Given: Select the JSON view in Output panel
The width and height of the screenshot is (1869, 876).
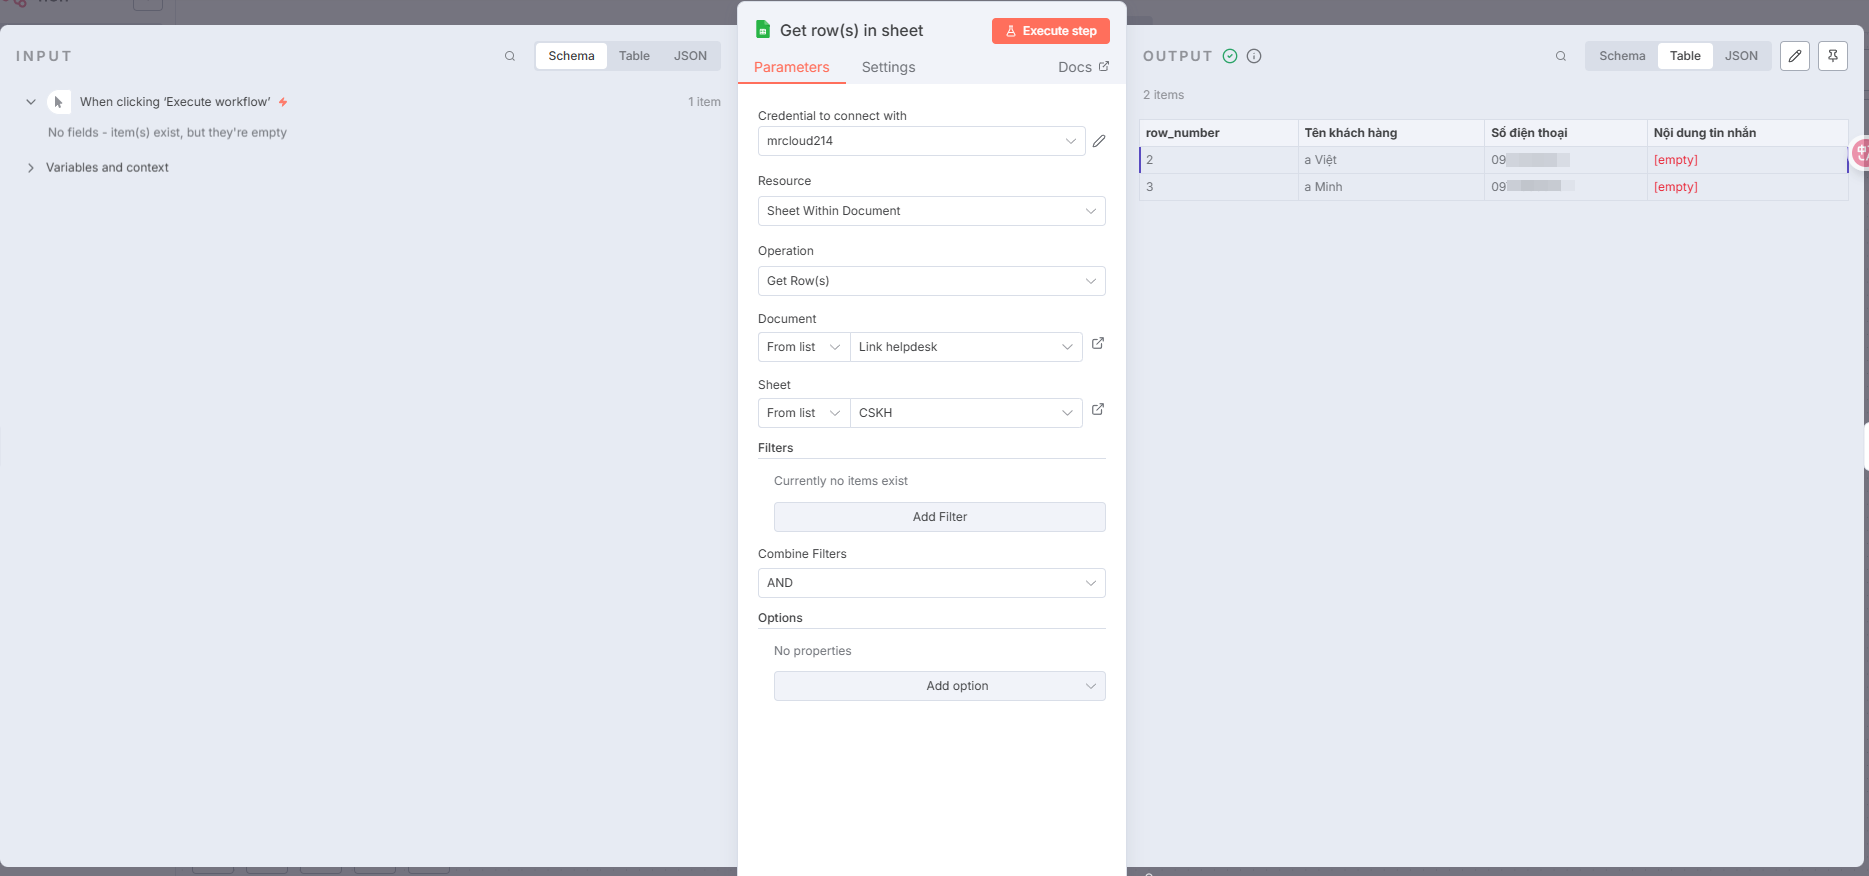Looking at the screenshot, I should tap(1741, 56).
